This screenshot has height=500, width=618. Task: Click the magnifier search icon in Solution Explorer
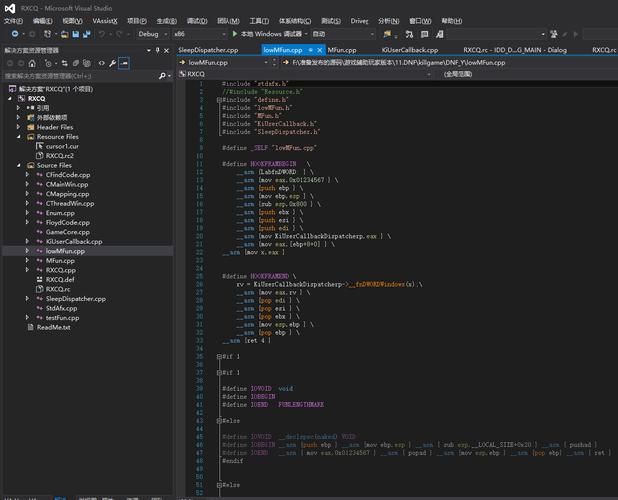[x=162, y=76]
